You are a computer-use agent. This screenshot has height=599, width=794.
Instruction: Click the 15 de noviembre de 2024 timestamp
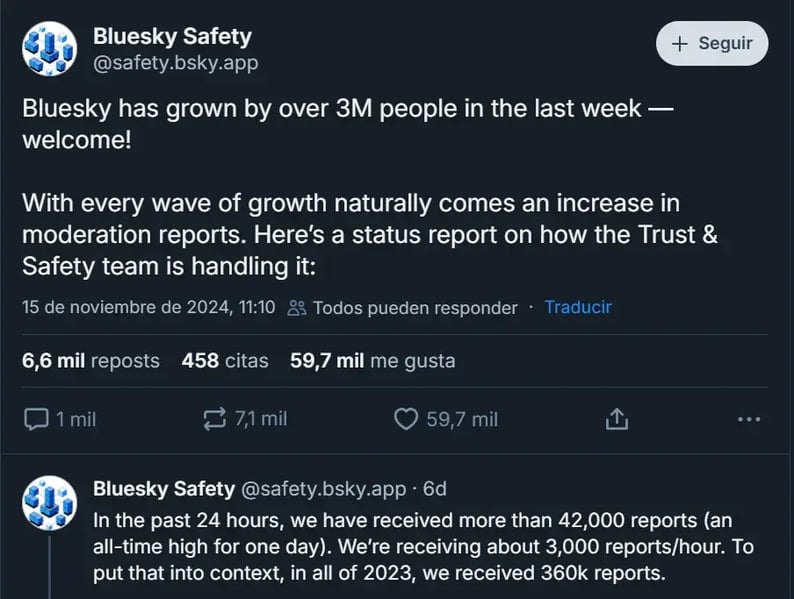tap(148, 307)
